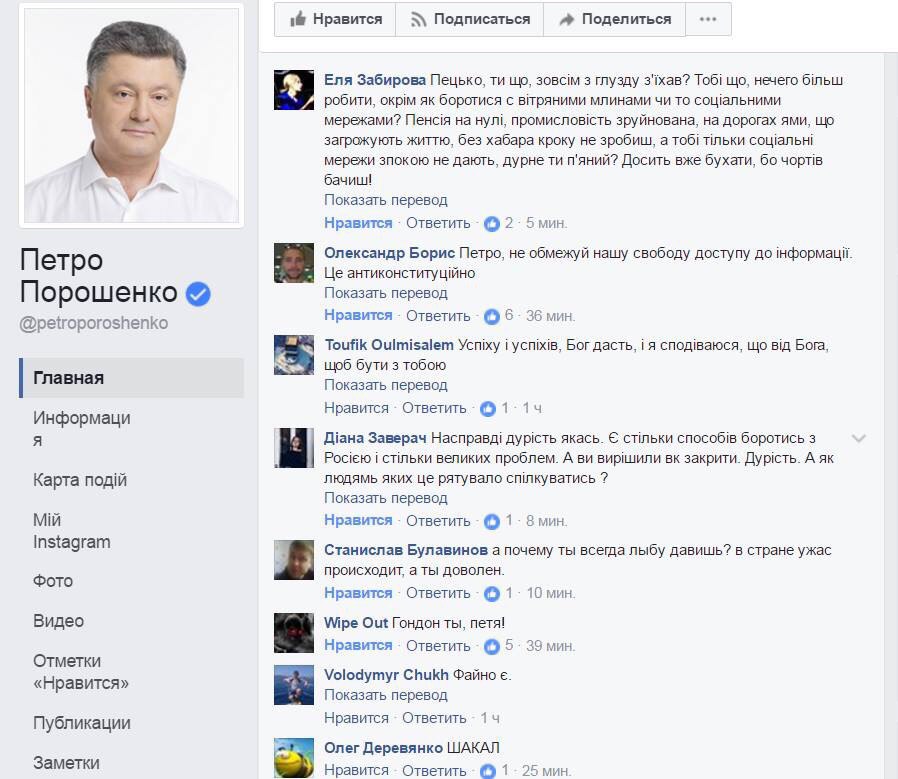Toggle like on Олег Деревянко's ШАКАЛ comment
Screen dimensions: 898x779
click(x=356, y=771)
